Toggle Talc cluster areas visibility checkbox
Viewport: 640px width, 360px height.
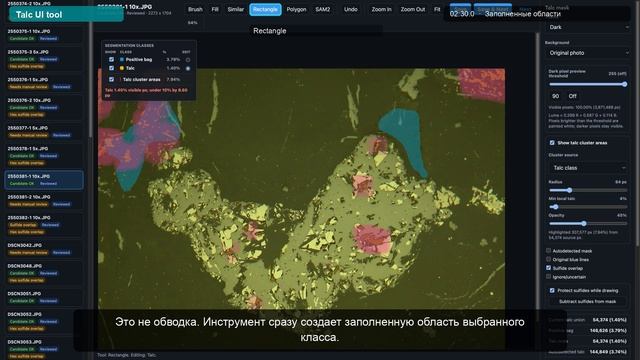tap(111, 80)
